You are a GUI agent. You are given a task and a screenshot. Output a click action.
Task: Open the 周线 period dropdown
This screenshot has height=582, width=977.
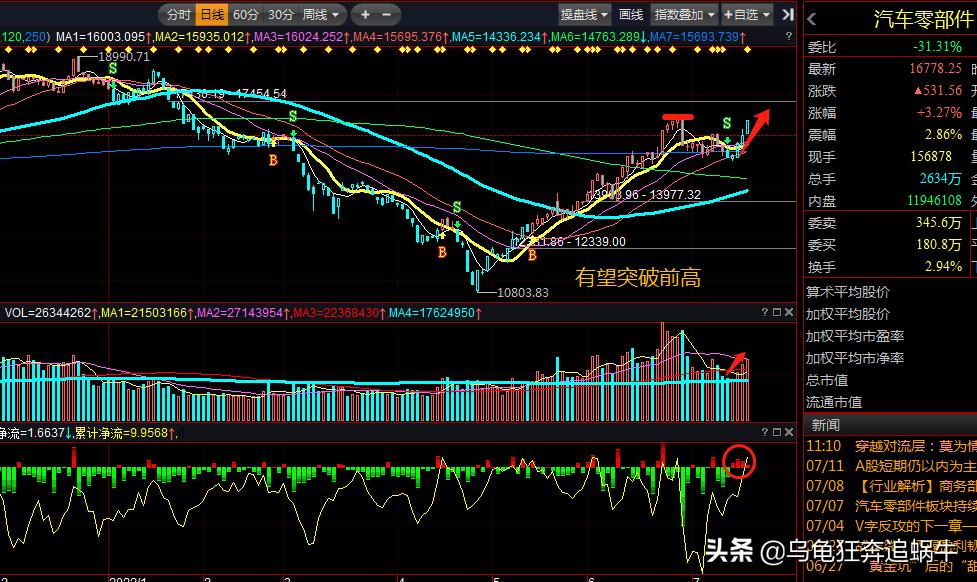coord(321,14)
